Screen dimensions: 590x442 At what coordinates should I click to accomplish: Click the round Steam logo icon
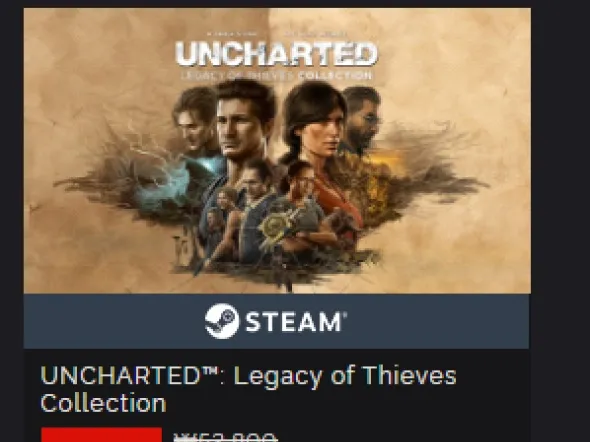pyautogui.click(x=222, y=321)
